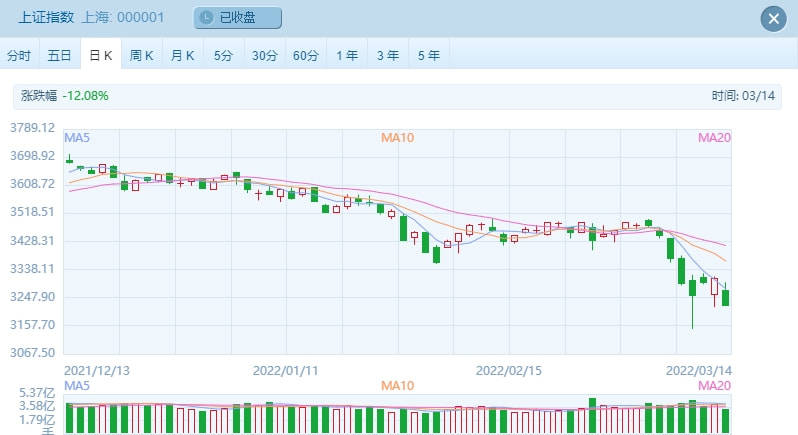The width and height of the screenshot is (798, 435).
Task: Show the 5年 range chart
Action: pyautogui.click(x=428, y=55)
